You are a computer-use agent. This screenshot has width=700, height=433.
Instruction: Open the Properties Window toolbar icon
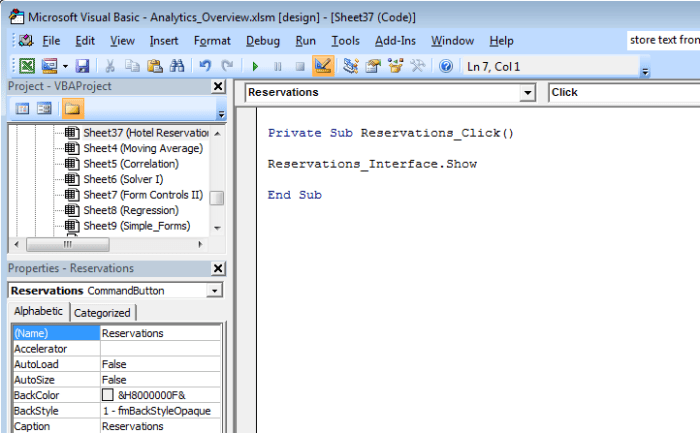[373, 66]
